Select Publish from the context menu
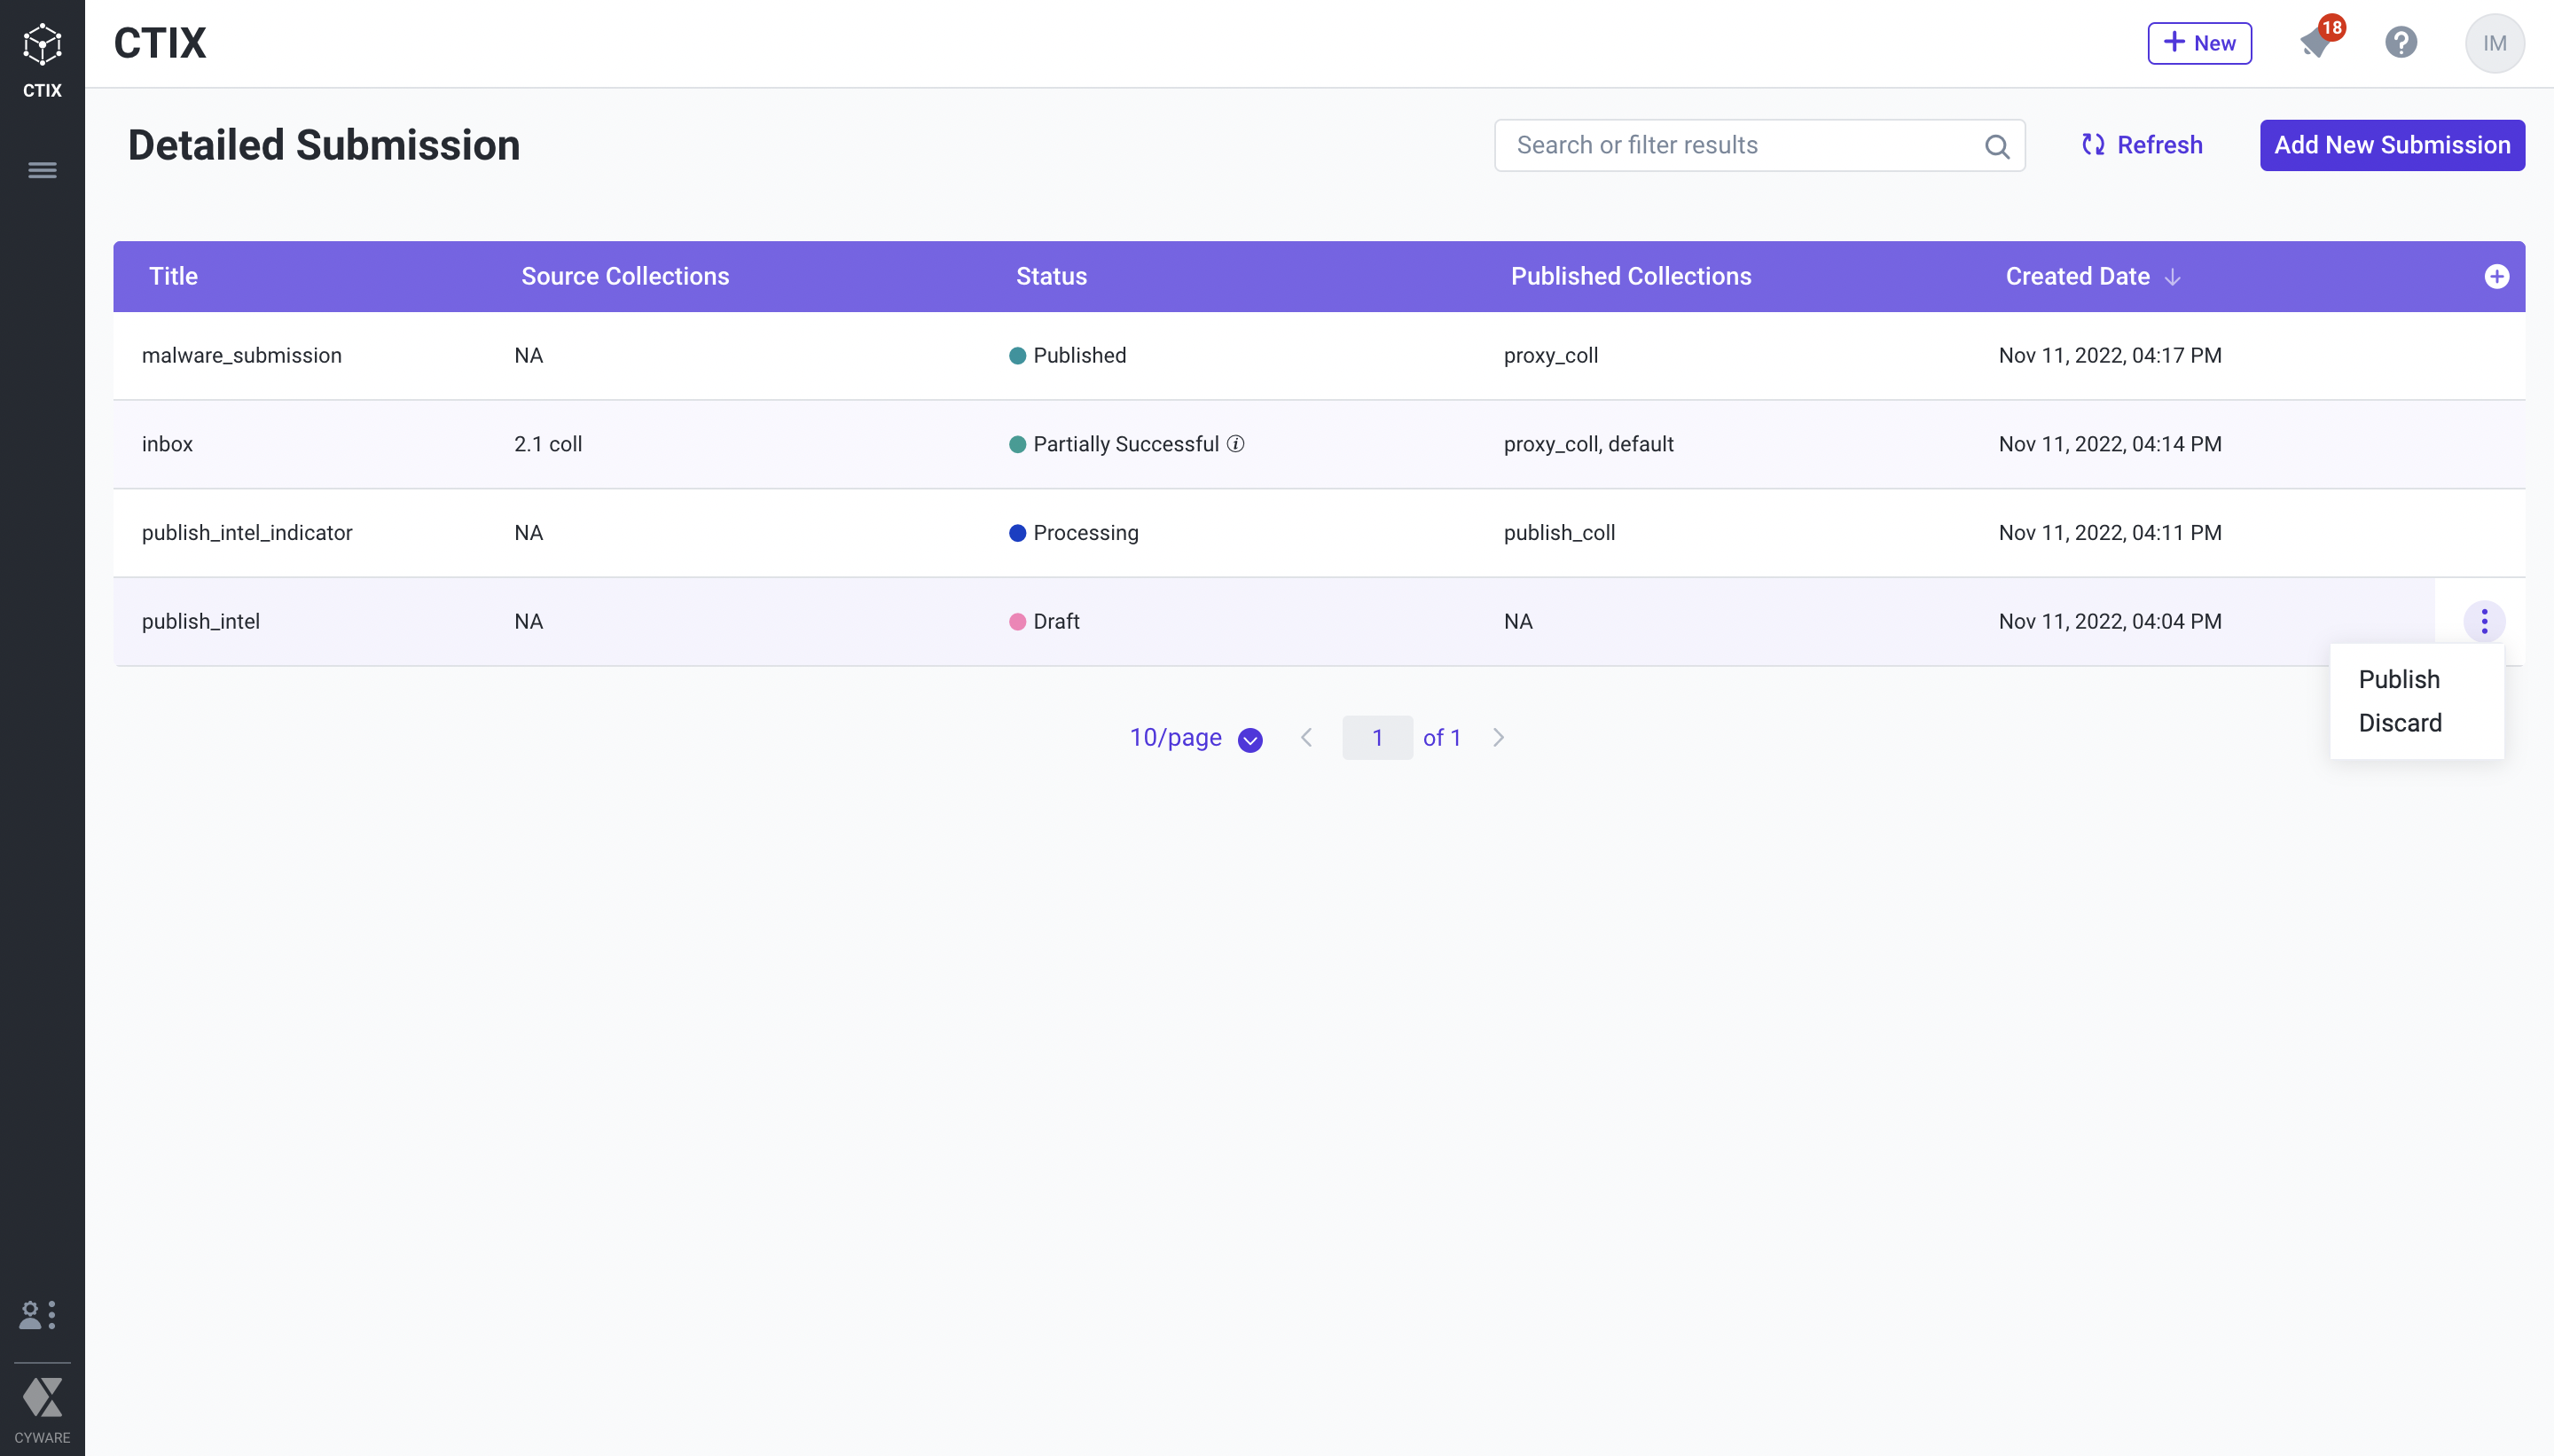Image resolution: width=2554 pixels, height=1456 pixels. coord(2399,679)
